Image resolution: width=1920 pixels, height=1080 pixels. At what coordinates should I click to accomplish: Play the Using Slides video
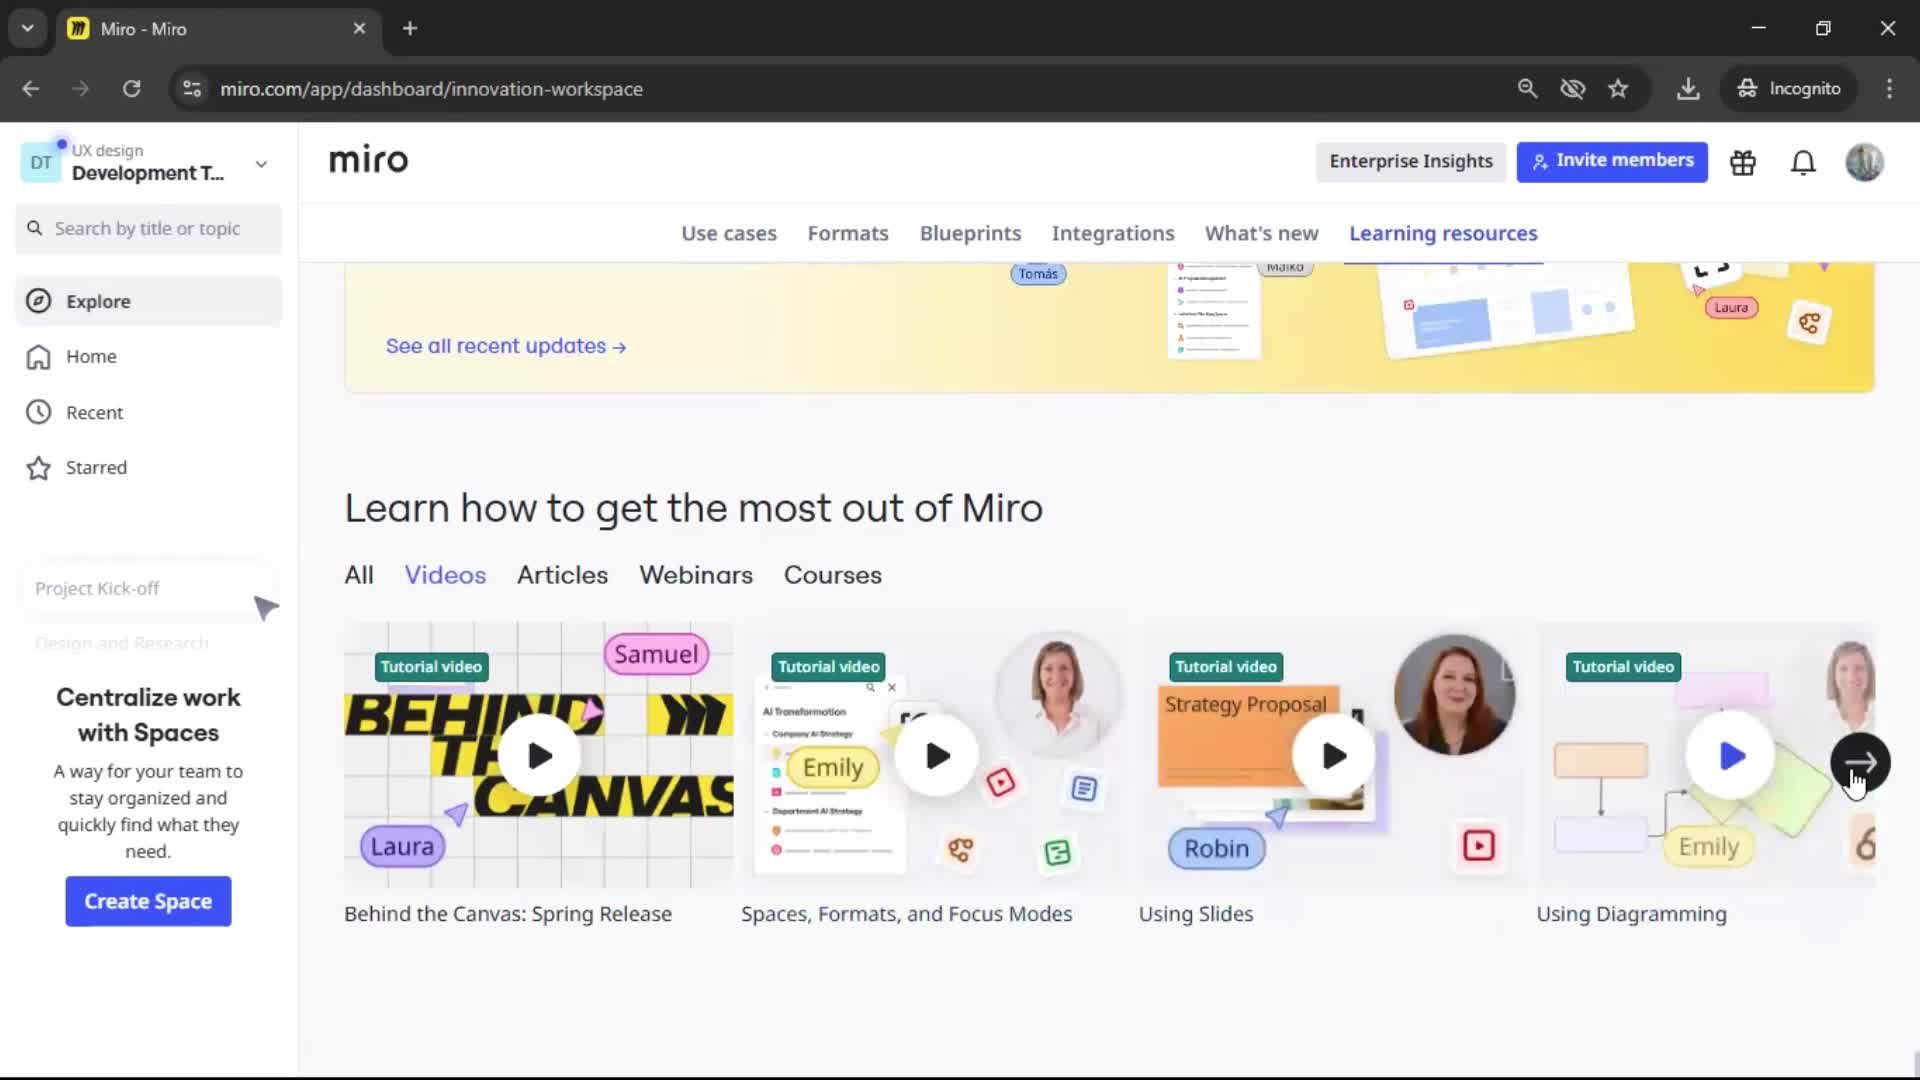pos(1333,756)
